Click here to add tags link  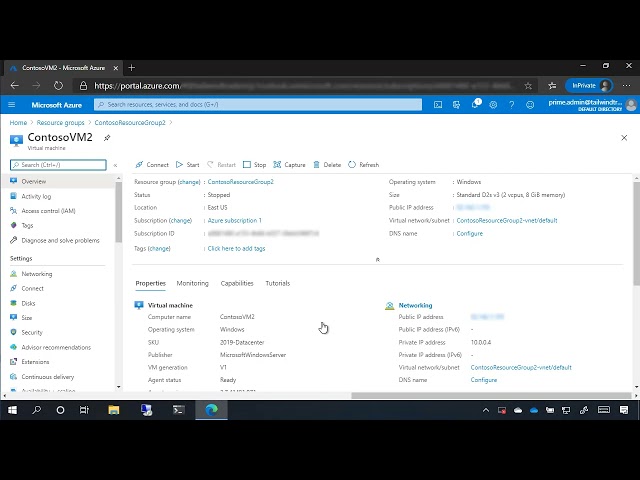click(236, 248)
